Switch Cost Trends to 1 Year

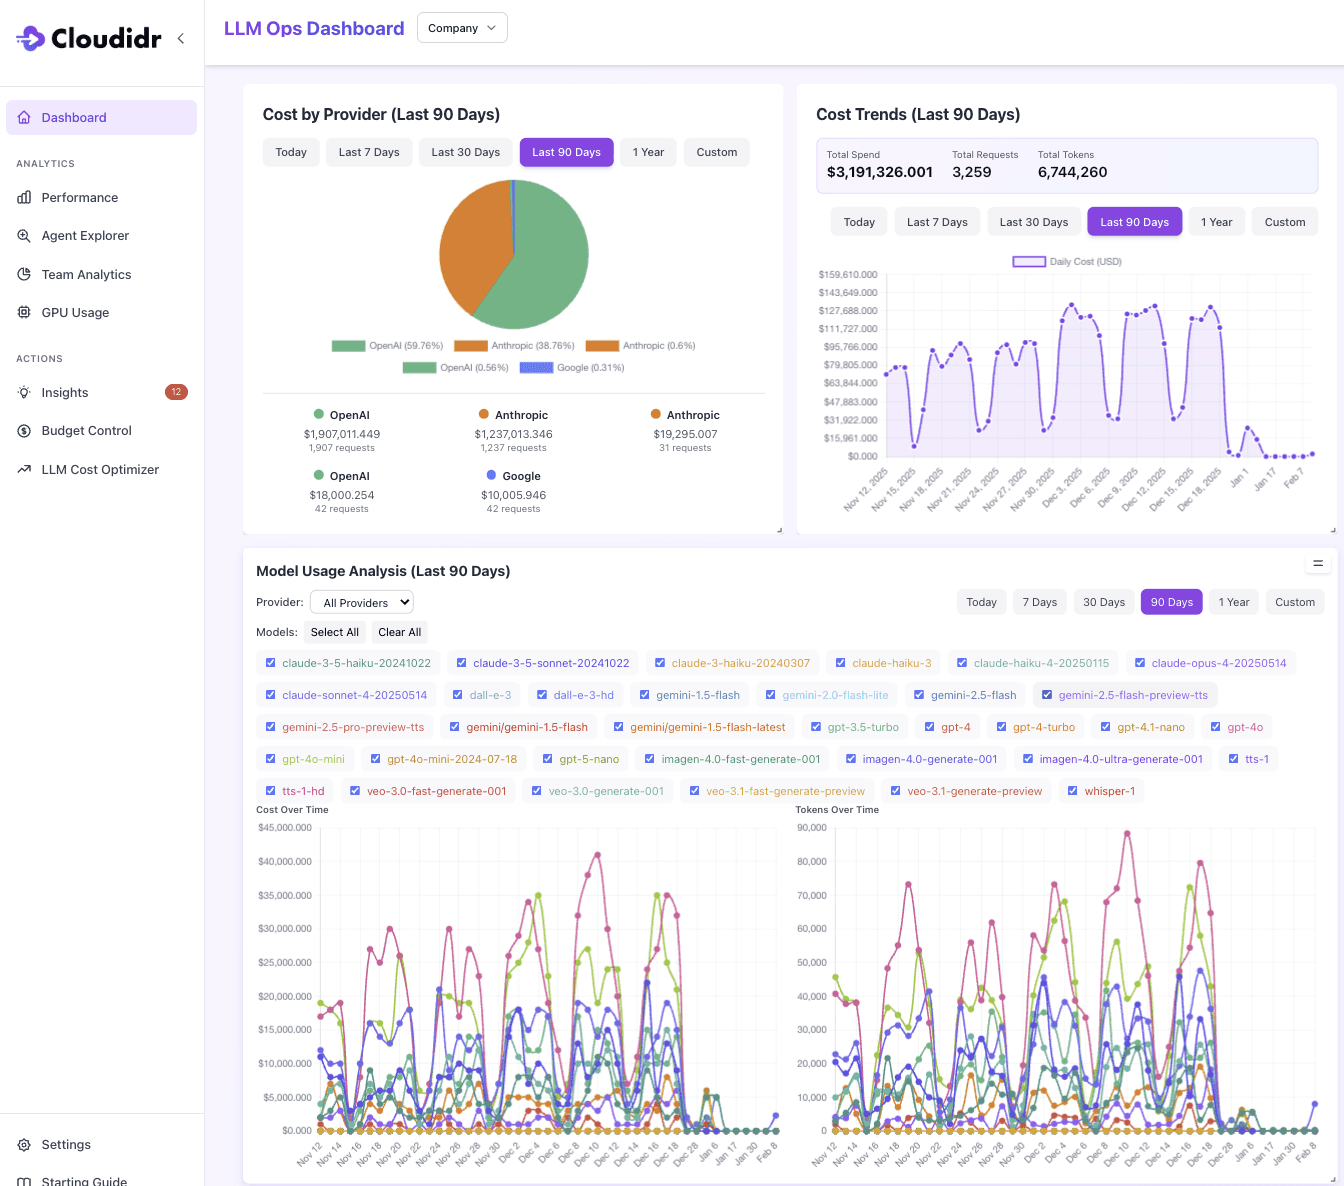click(x=1217, y=222)
